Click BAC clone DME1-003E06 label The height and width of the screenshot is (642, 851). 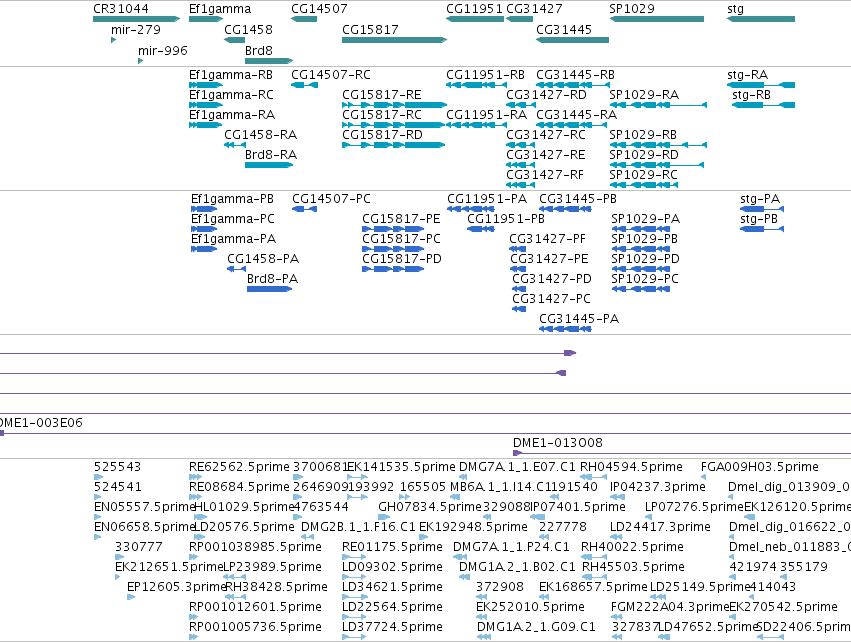pos(41,422)
